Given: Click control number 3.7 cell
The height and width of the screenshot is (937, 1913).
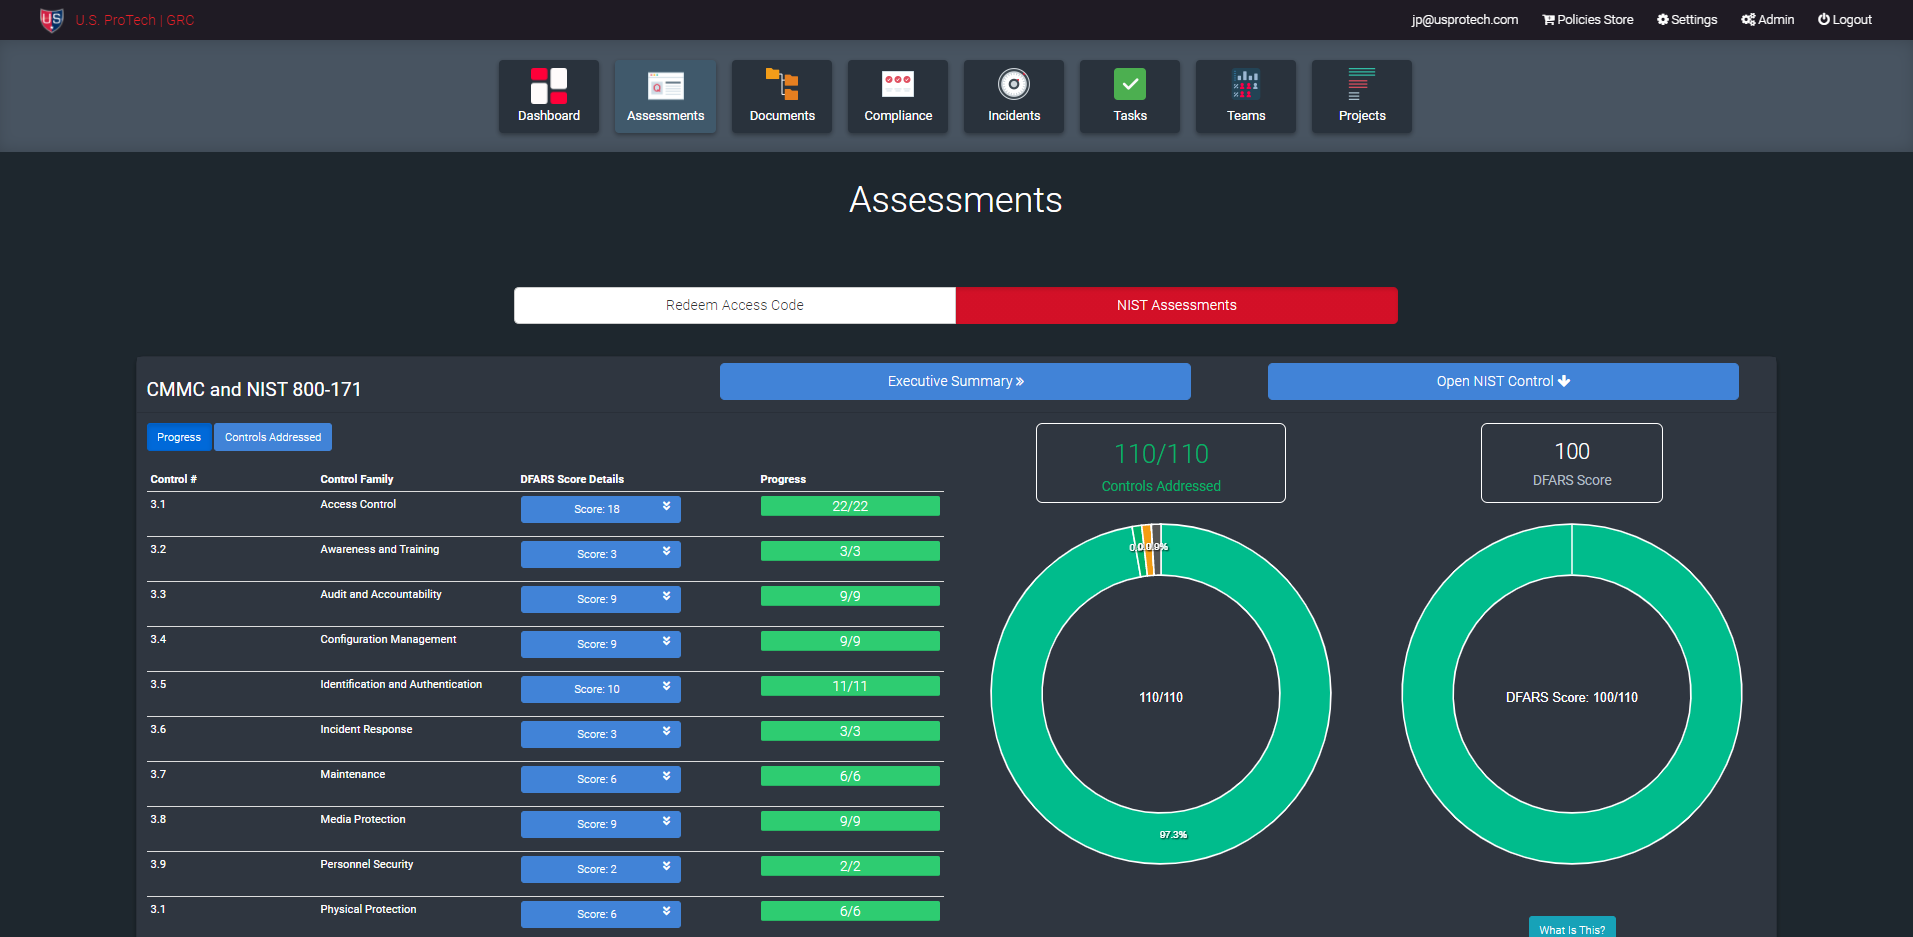Looking at the screenshot, I should 158,774.
